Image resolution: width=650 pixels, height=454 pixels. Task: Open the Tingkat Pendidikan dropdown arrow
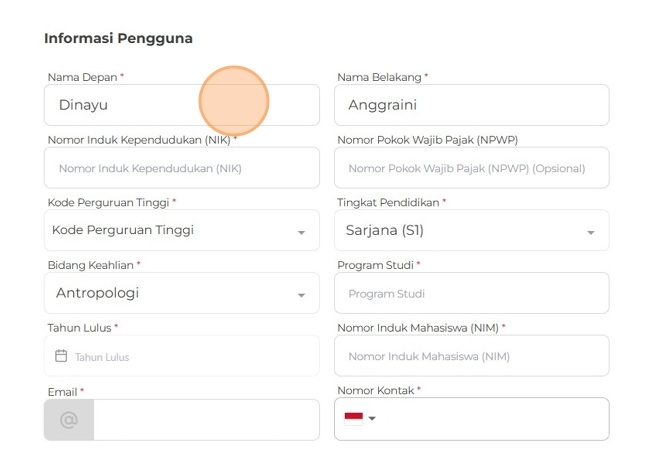(590, 232)
